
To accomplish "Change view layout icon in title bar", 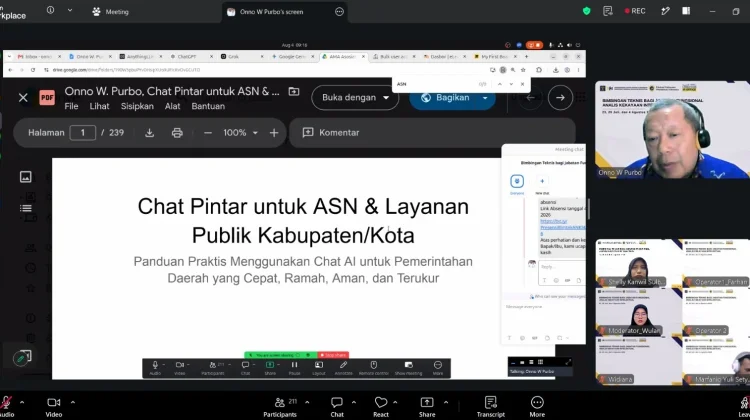I will pyautogui.click(x=686, y=11).
